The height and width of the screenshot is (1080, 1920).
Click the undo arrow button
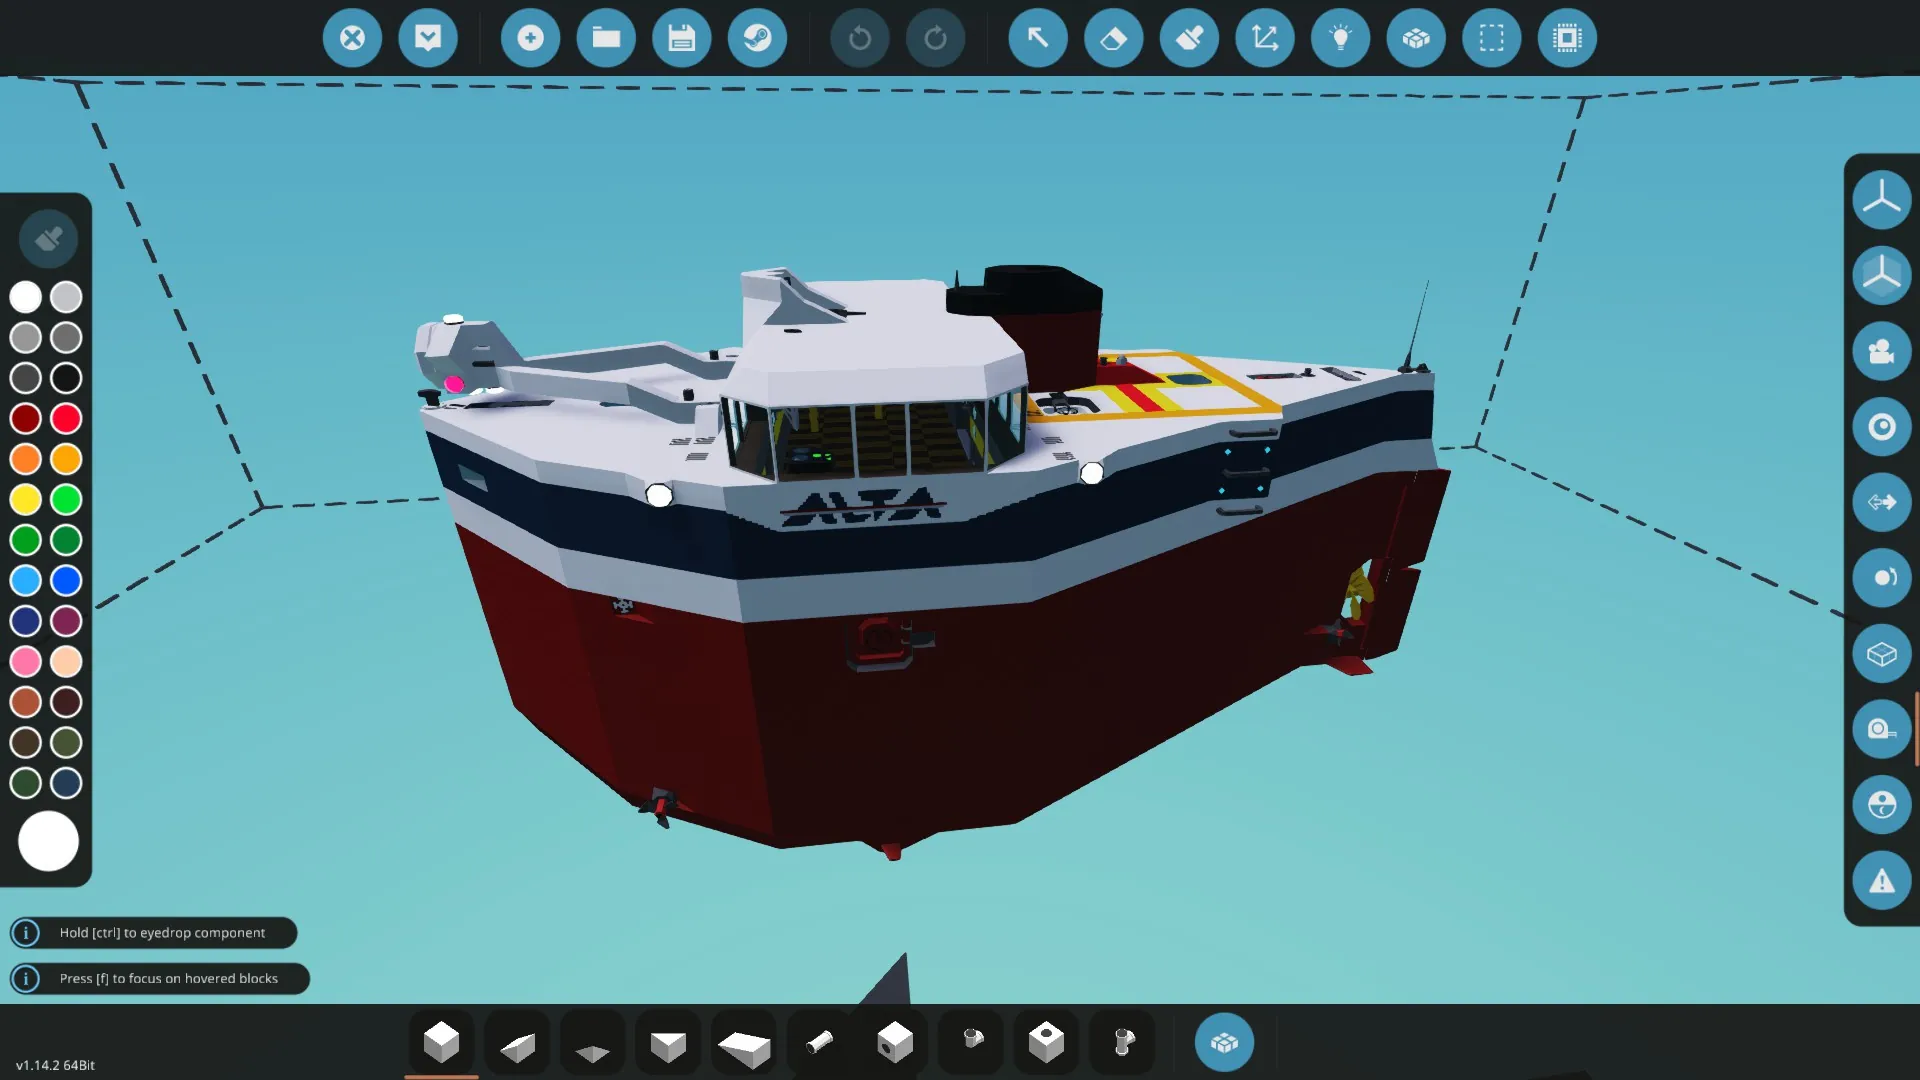coord(859,38)
